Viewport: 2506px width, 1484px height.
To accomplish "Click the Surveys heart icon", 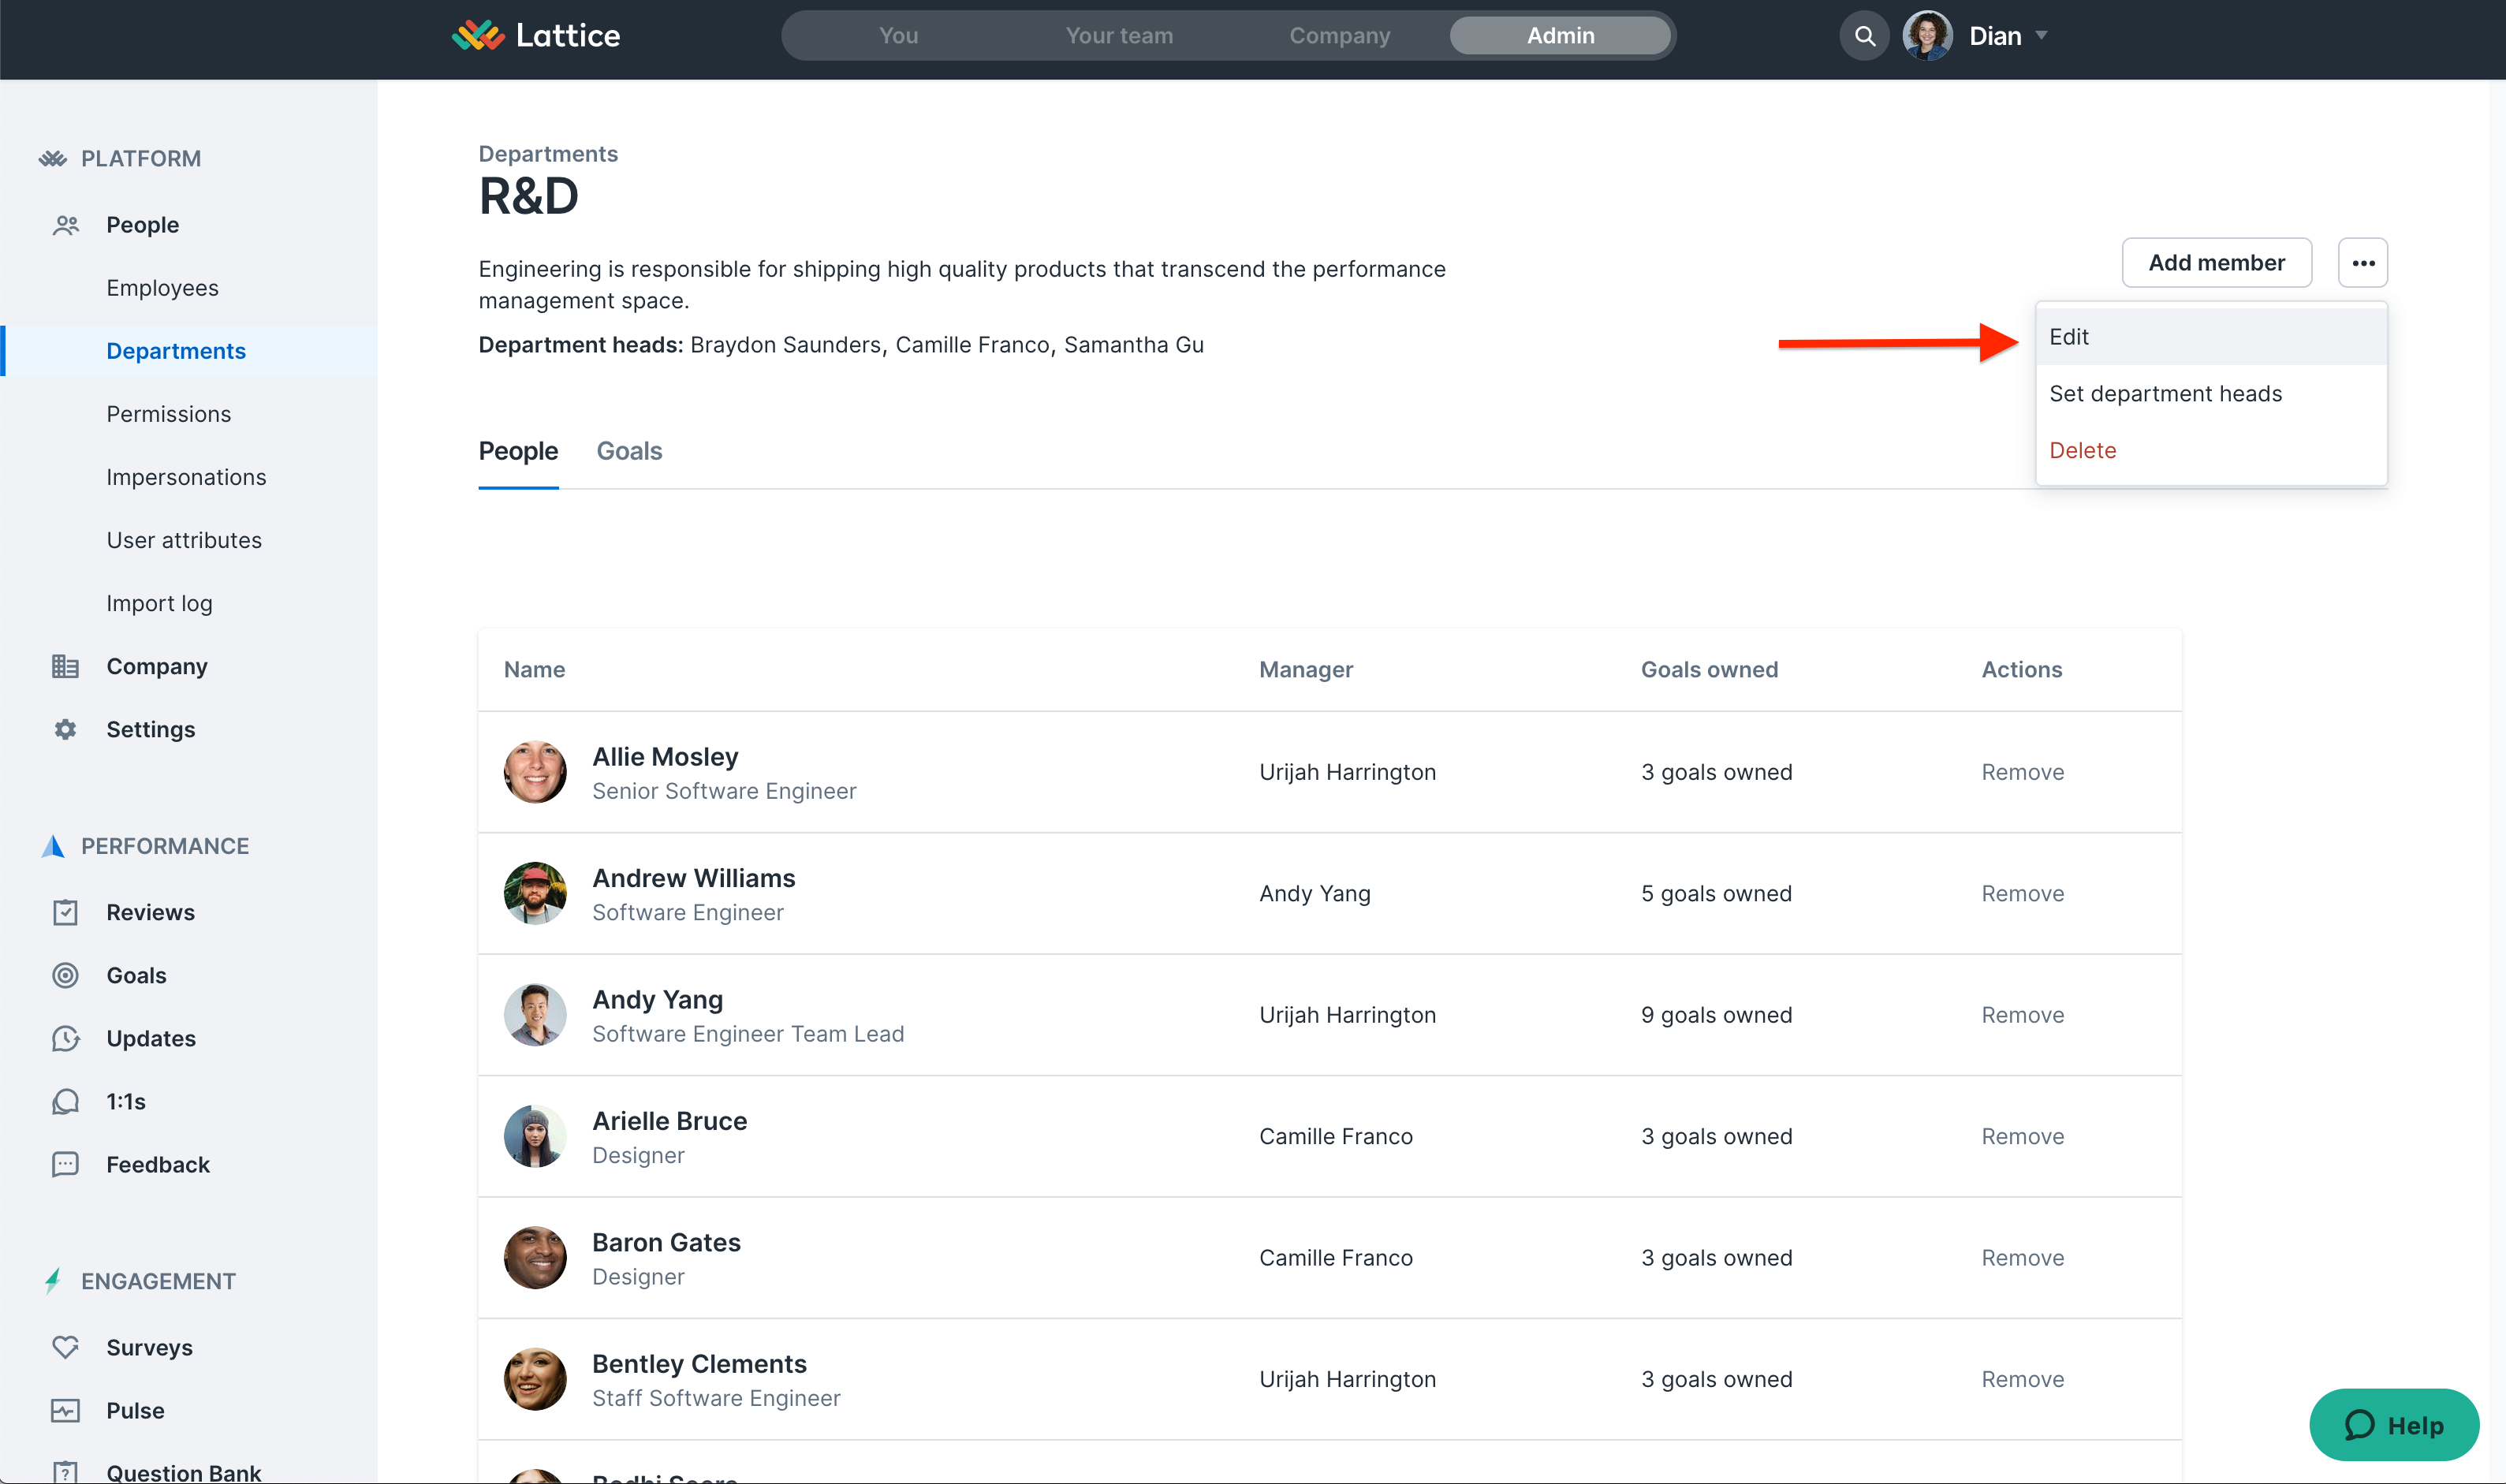I will [x=65, y=1347].
